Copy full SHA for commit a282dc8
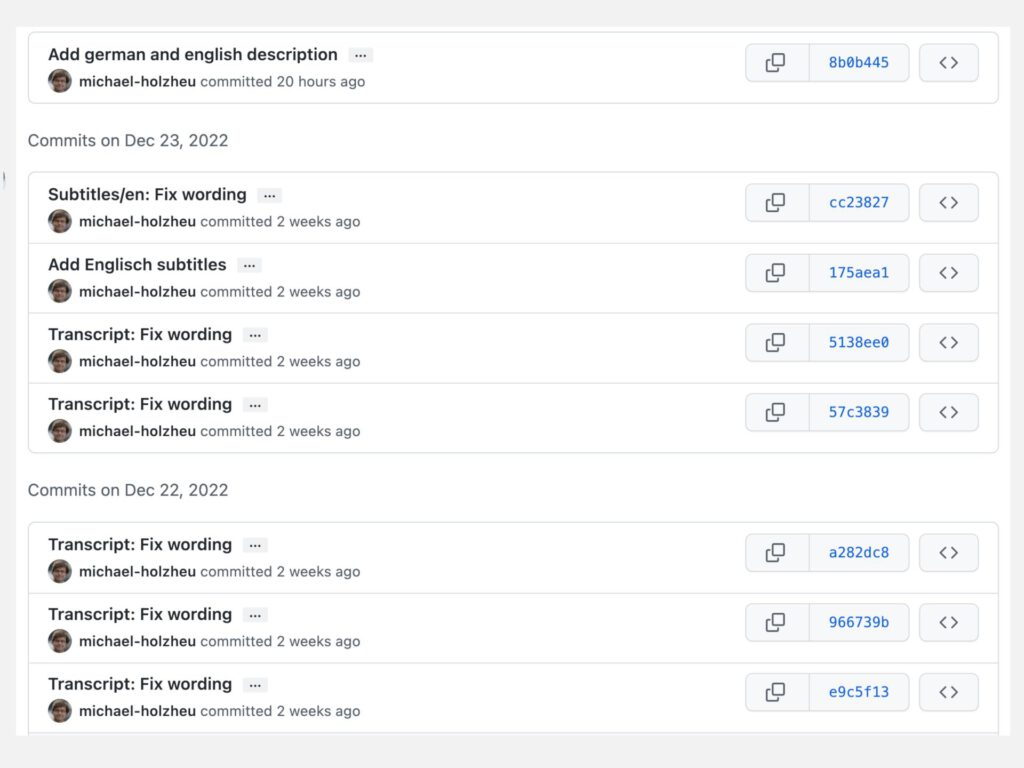The height and width of the screenshot is (768, 1024). (x=776, y=552)
